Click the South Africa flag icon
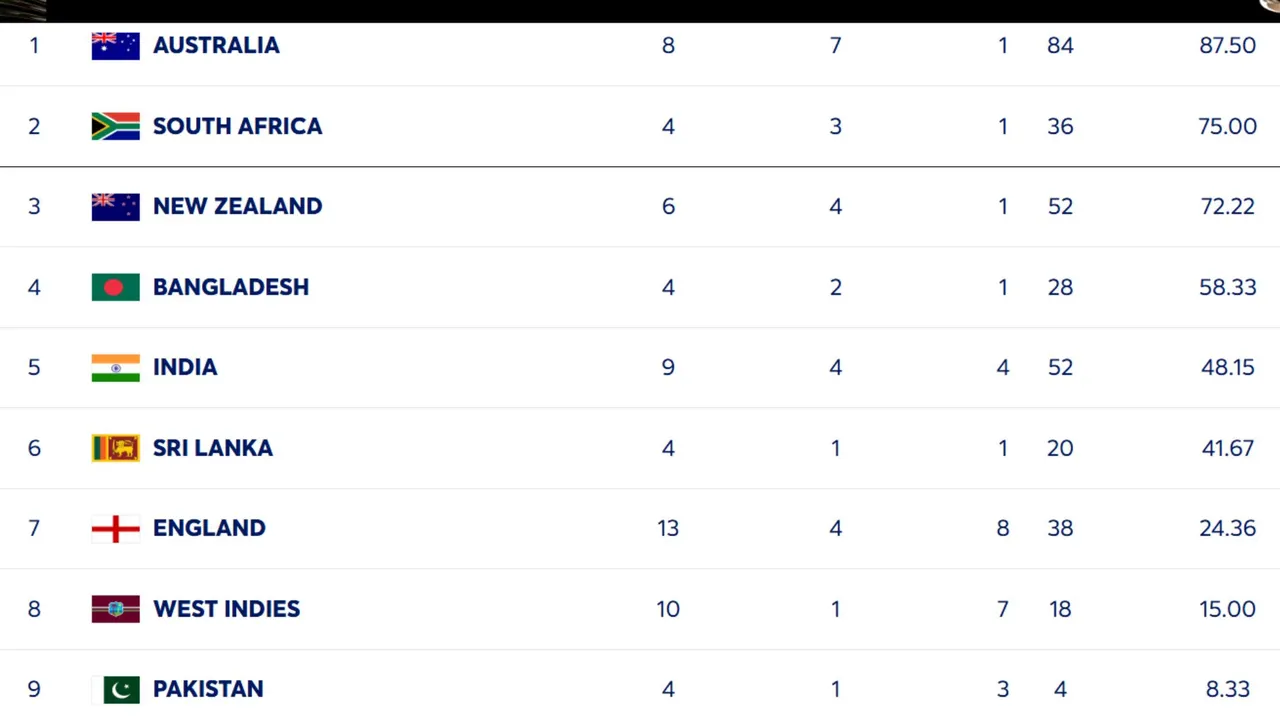Image resolution: width=1280 pixels, height=720 pixels. coord(115,126)
